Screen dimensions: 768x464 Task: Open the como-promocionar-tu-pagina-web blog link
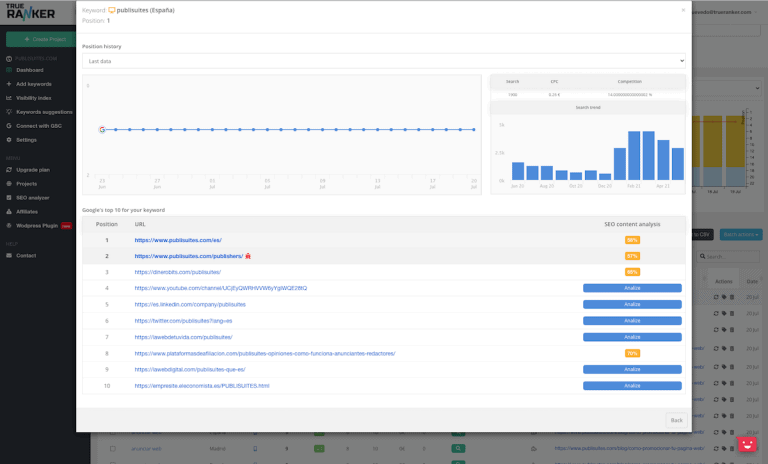tap(629, 448)
